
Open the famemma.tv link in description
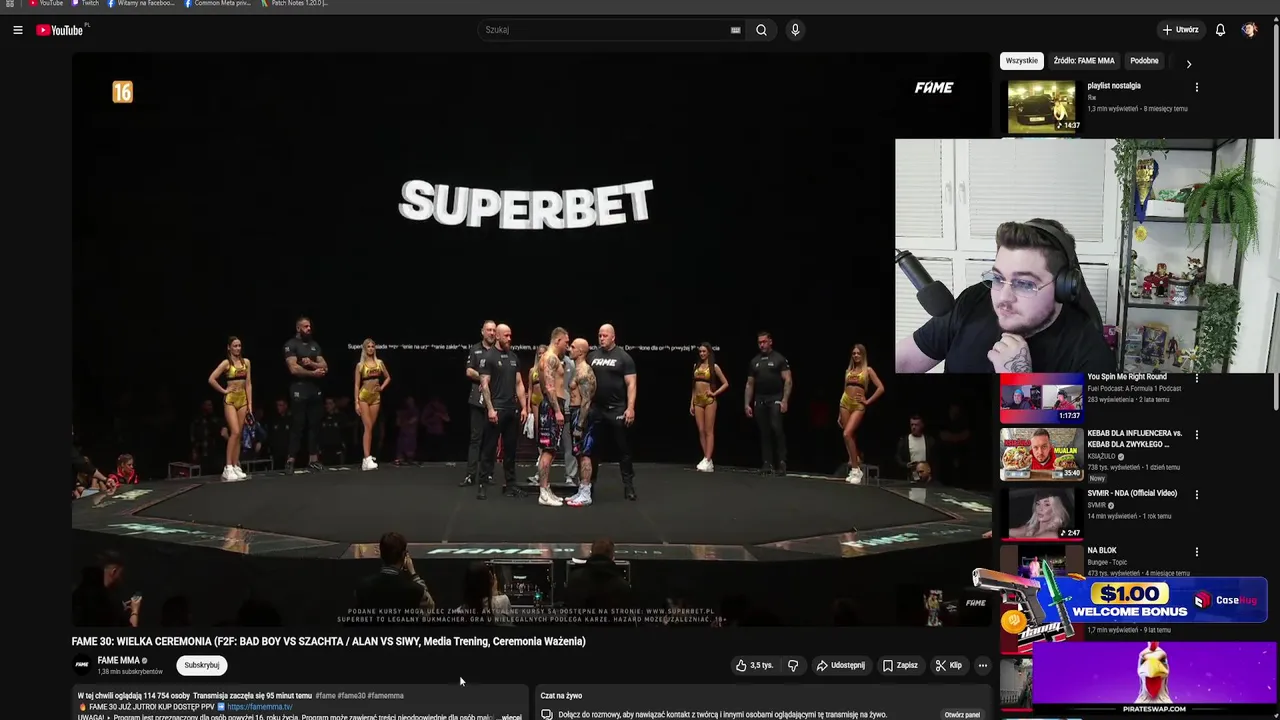(259, 707)
